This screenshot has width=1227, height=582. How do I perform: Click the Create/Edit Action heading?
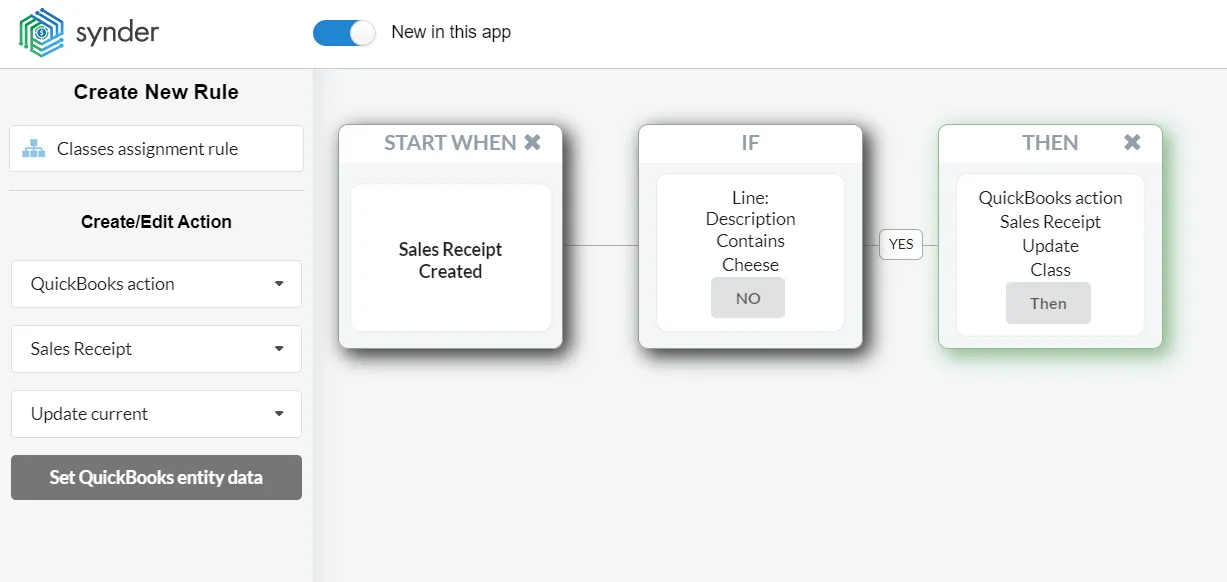[156, 222]
